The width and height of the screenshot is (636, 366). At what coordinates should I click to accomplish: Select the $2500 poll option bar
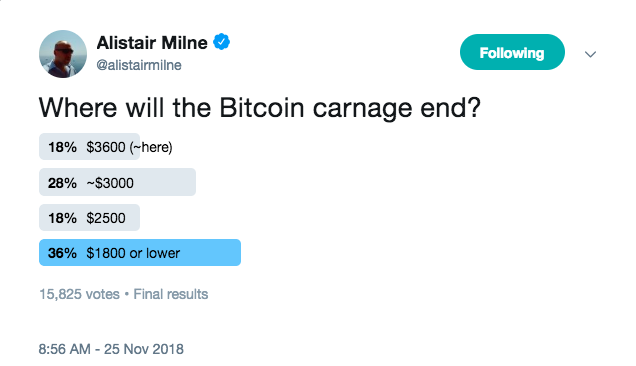(x=90, y=217)
